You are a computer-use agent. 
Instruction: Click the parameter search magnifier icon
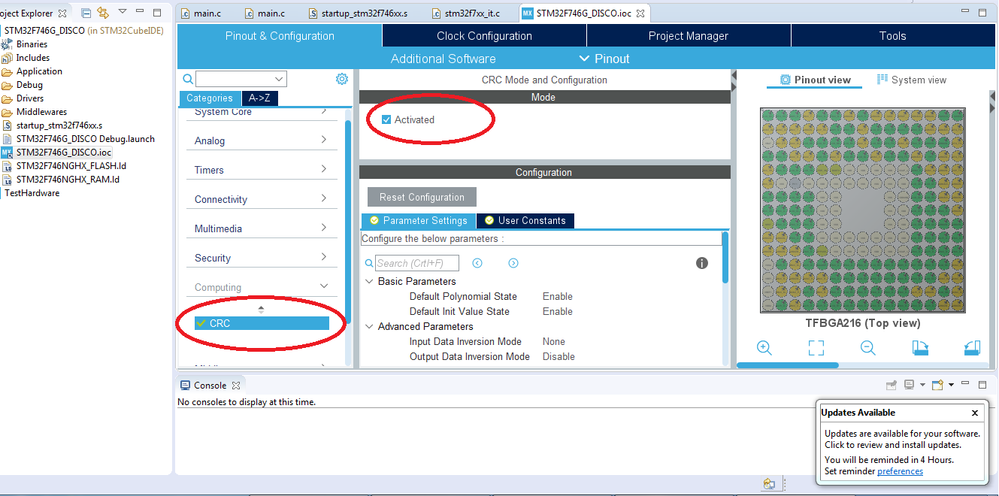369,263
